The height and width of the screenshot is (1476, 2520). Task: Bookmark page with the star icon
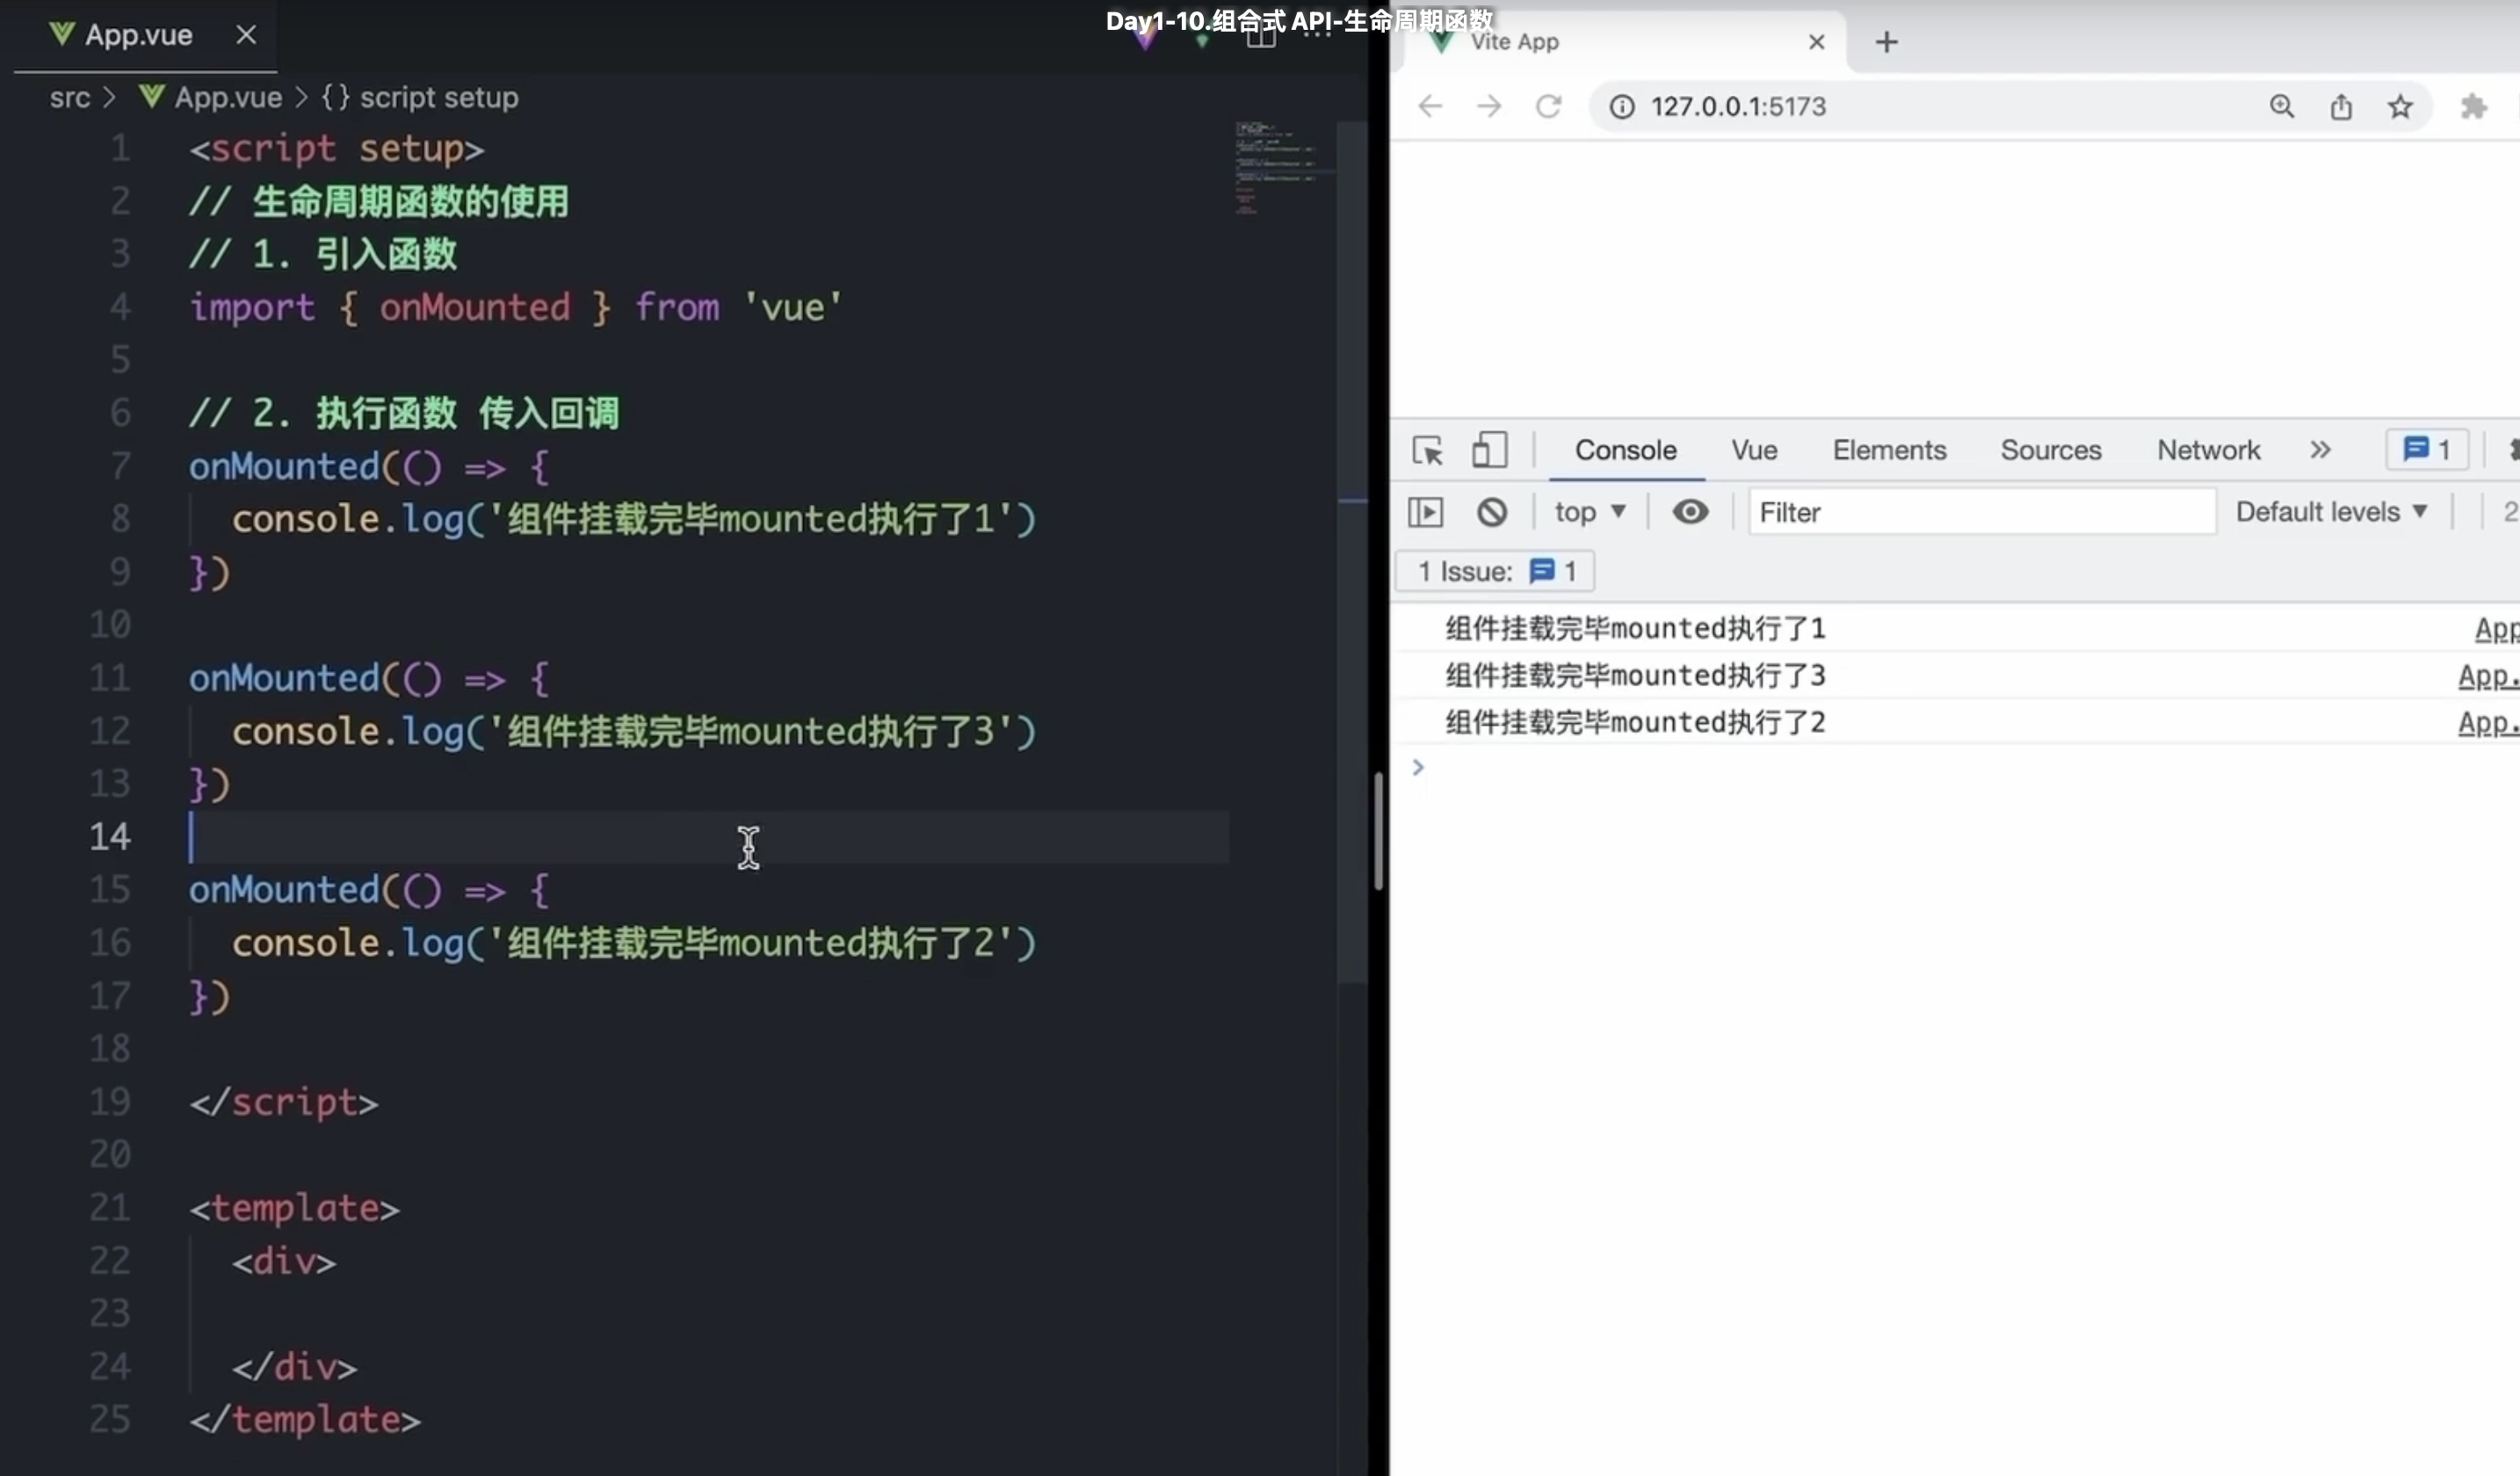pos(2400,106)
